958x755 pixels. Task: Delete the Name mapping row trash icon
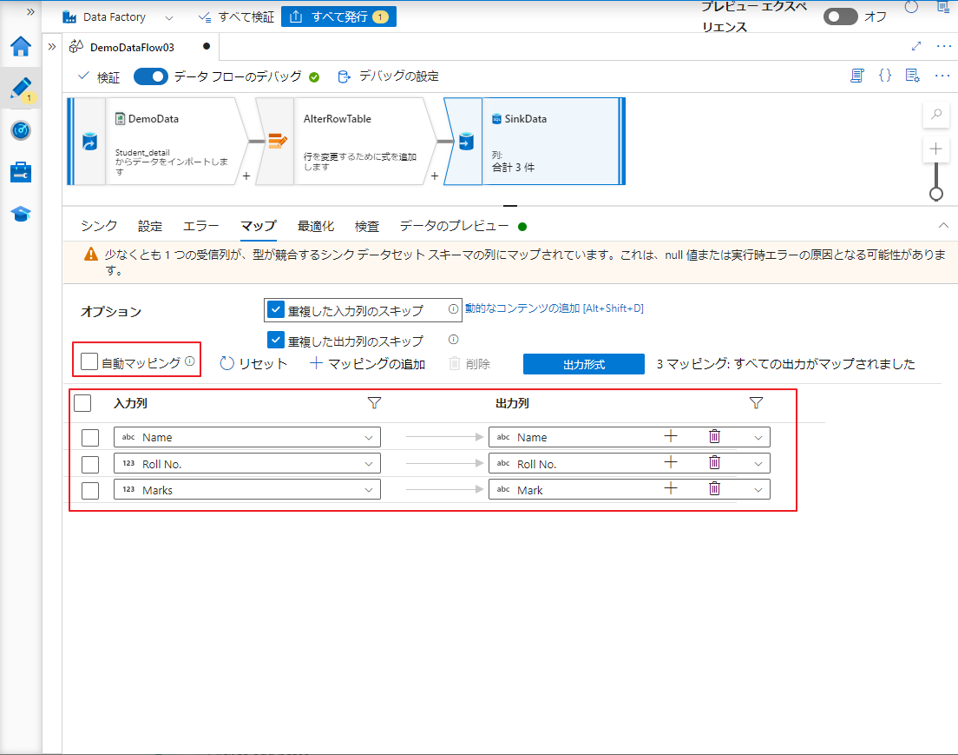tap(714, 436)
